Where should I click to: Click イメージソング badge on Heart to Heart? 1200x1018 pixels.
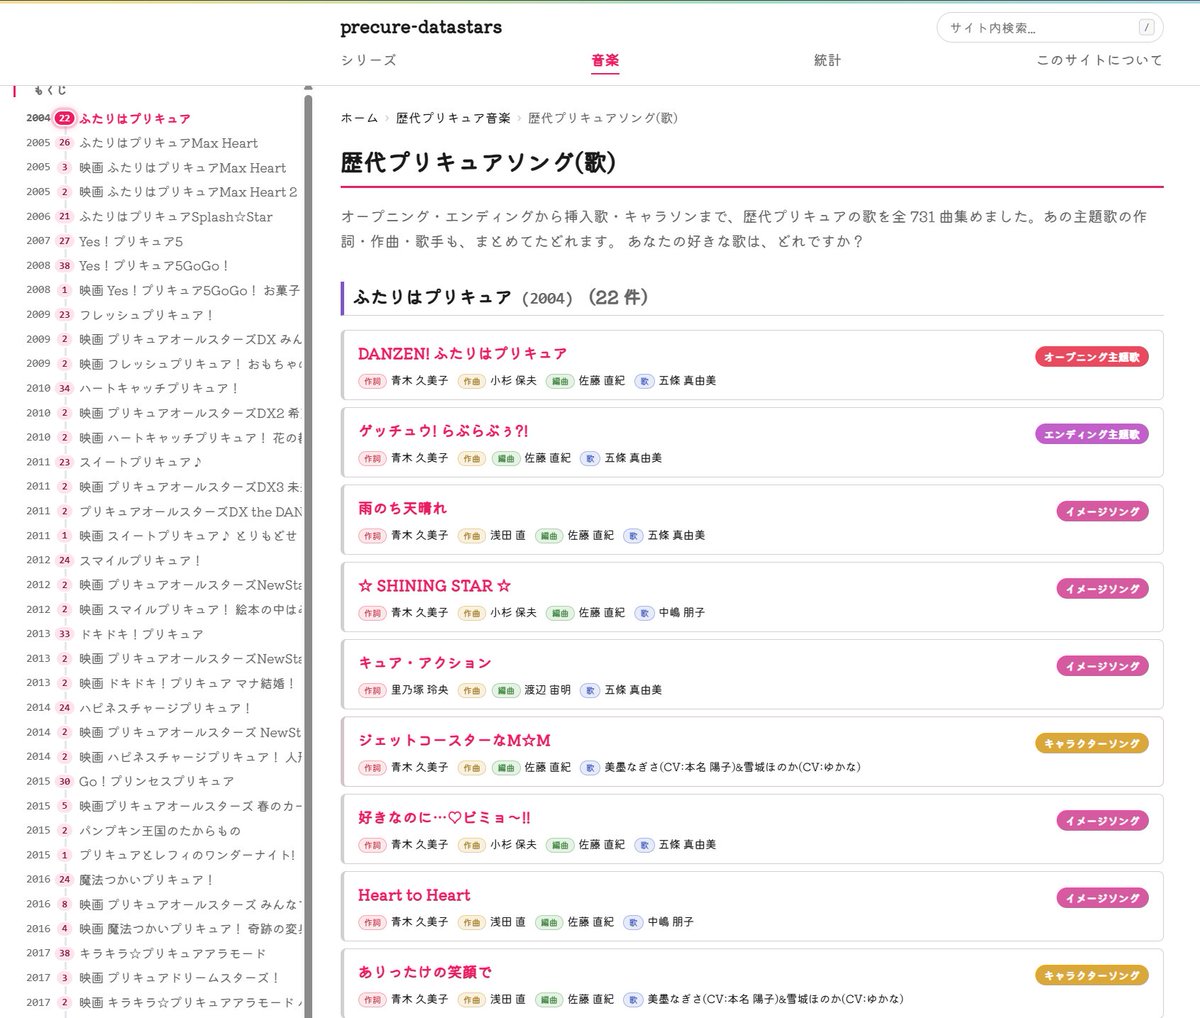(1103, 898)
